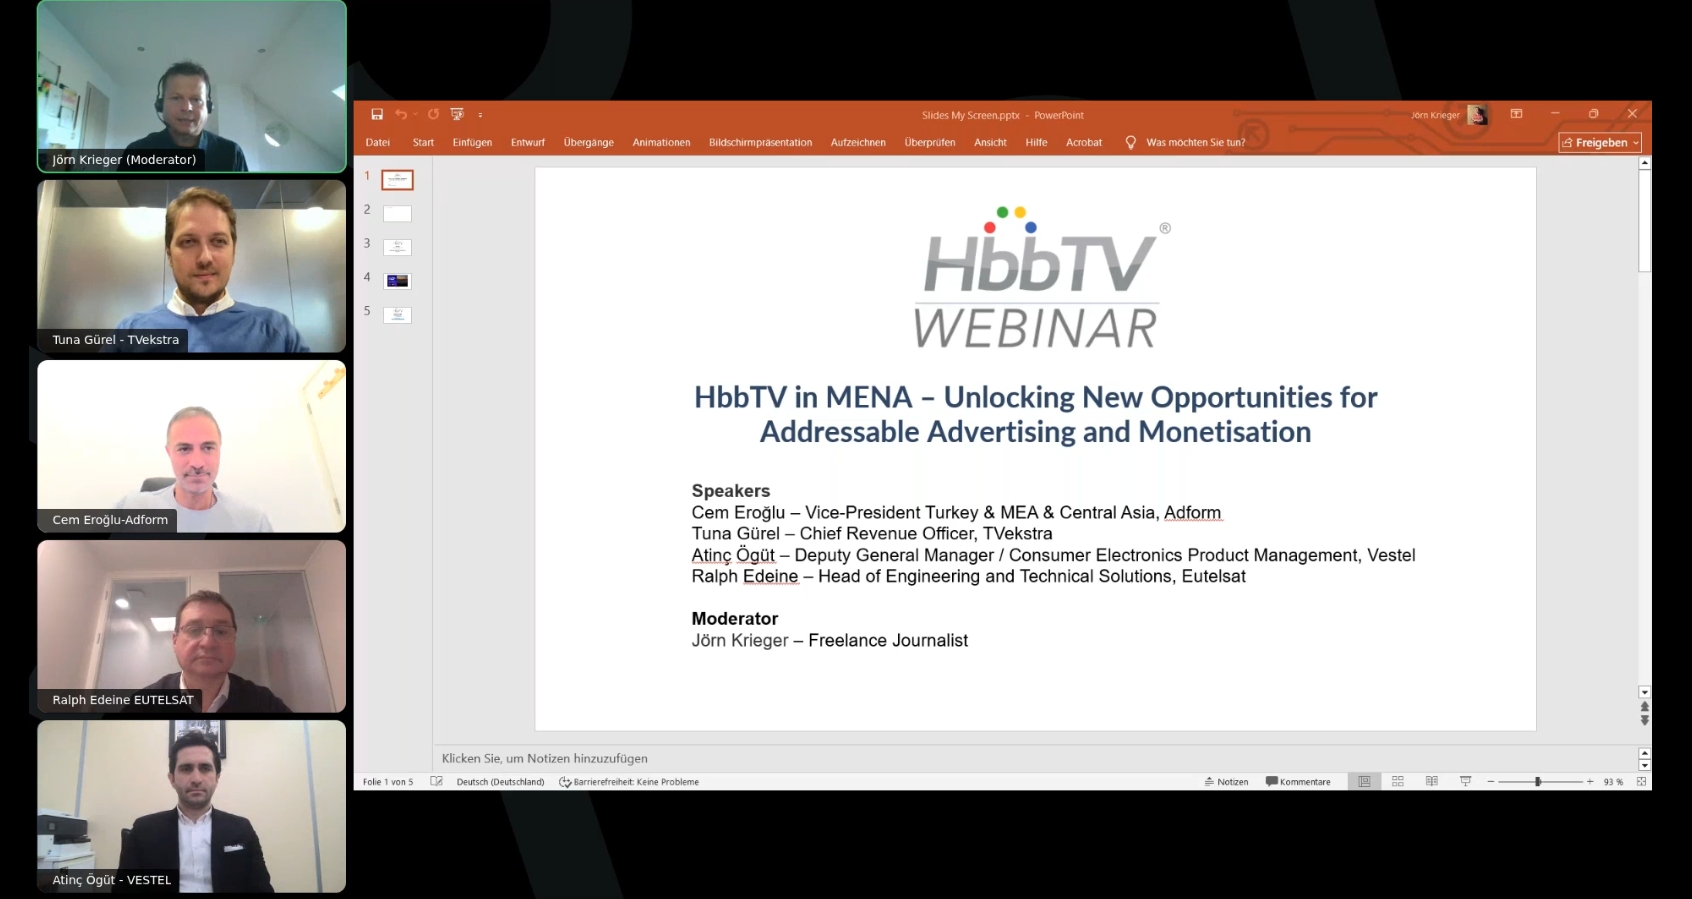Click the Save icon in quick access toolbar
The image size is (1692, 899).
coord(377,115)
